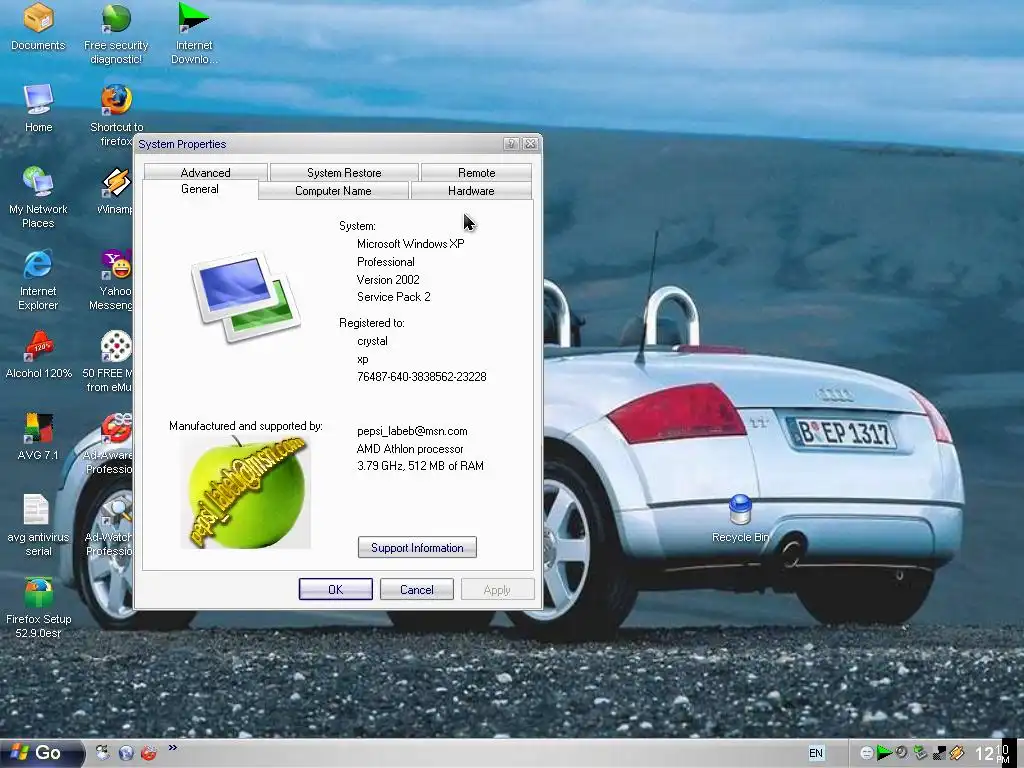Select the 50 FREE from eMusic icon
This screenshot has width=1024, height=768.
(x=109, y=361)
